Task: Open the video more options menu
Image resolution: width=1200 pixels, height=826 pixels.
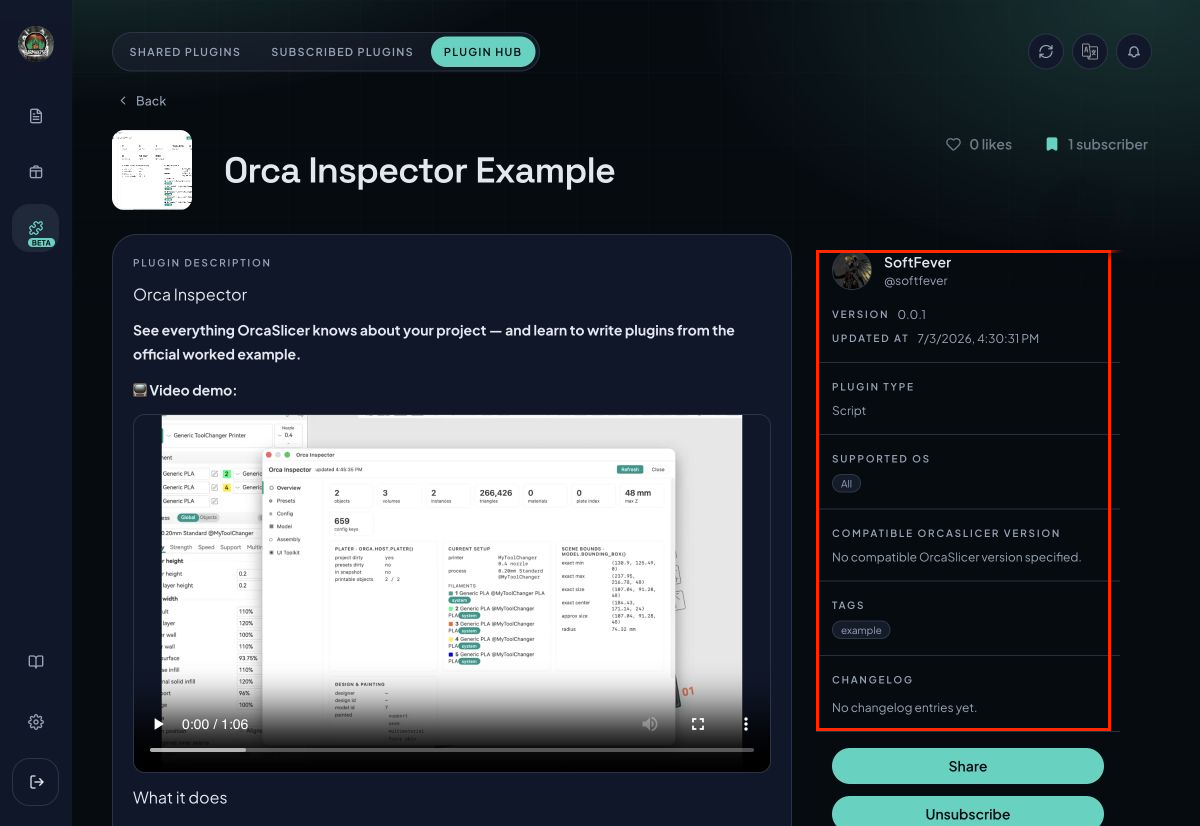Action: 746,724
